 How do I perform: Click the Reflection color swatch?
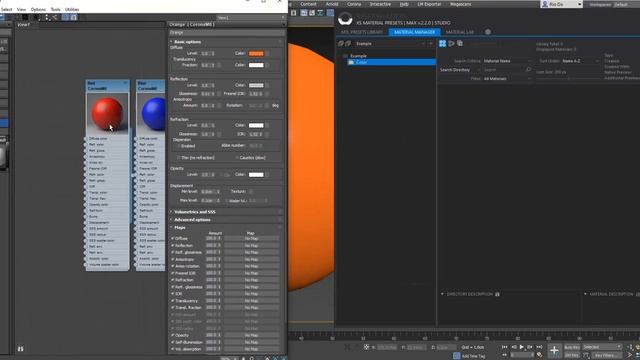tap(256, 85)
